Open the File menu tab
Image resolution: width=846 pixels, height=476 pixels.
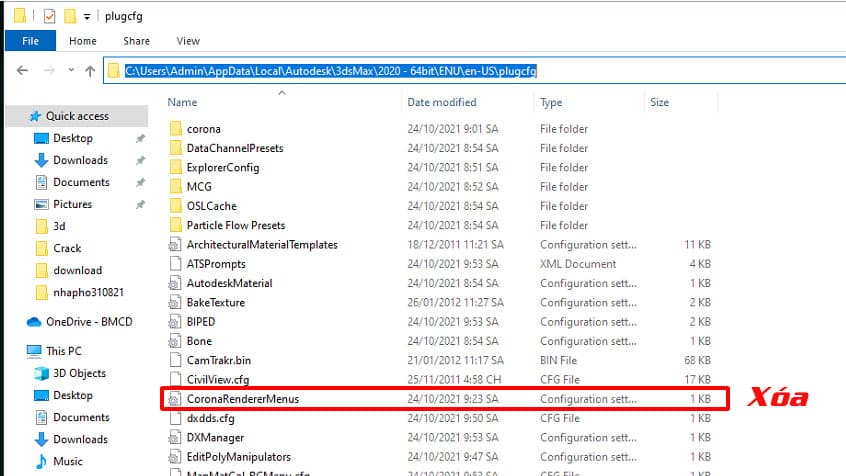point(30,41)
